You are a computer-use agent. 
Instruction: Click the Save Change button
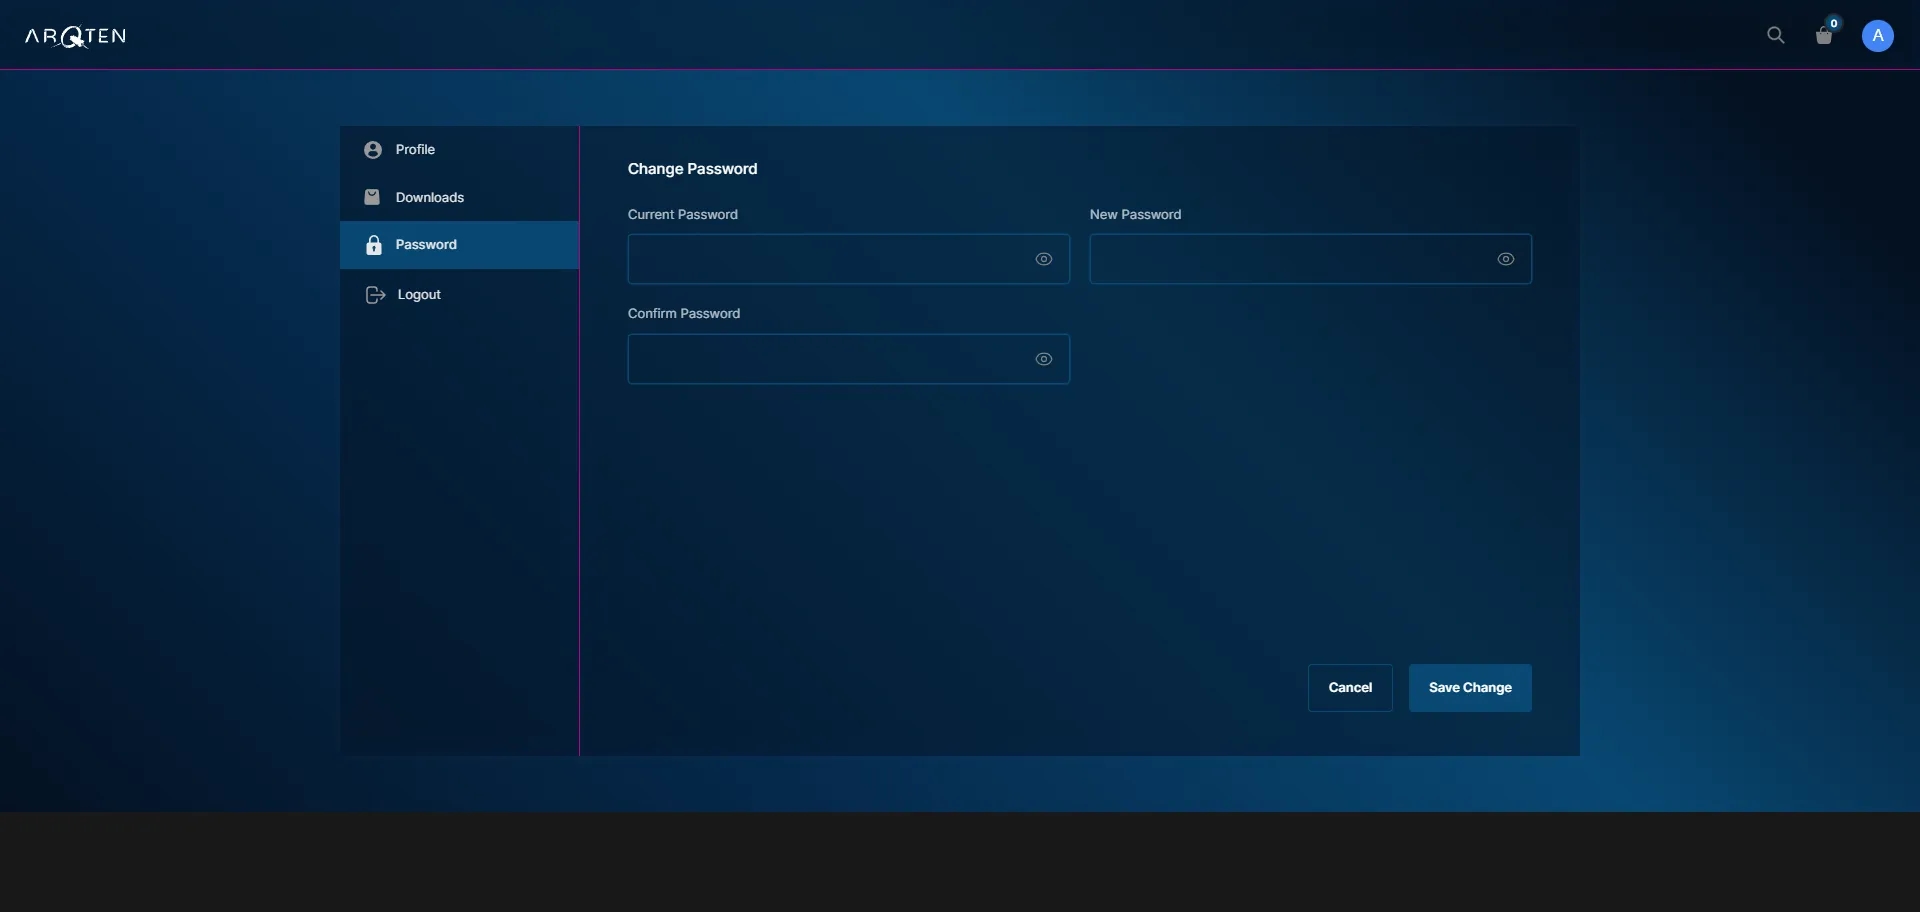coord(1470,688)
